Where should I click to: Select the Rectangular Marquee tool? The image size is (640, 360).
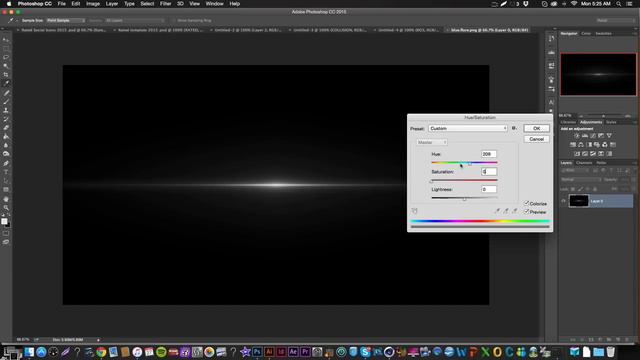click(6, 49)
